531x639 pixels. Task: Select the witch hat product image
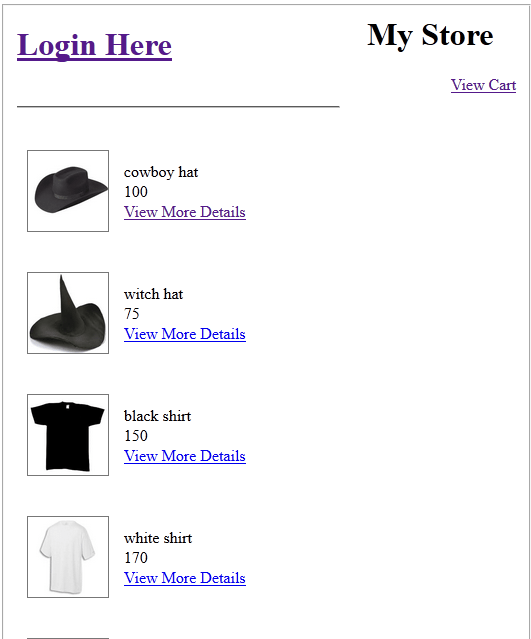68,313
